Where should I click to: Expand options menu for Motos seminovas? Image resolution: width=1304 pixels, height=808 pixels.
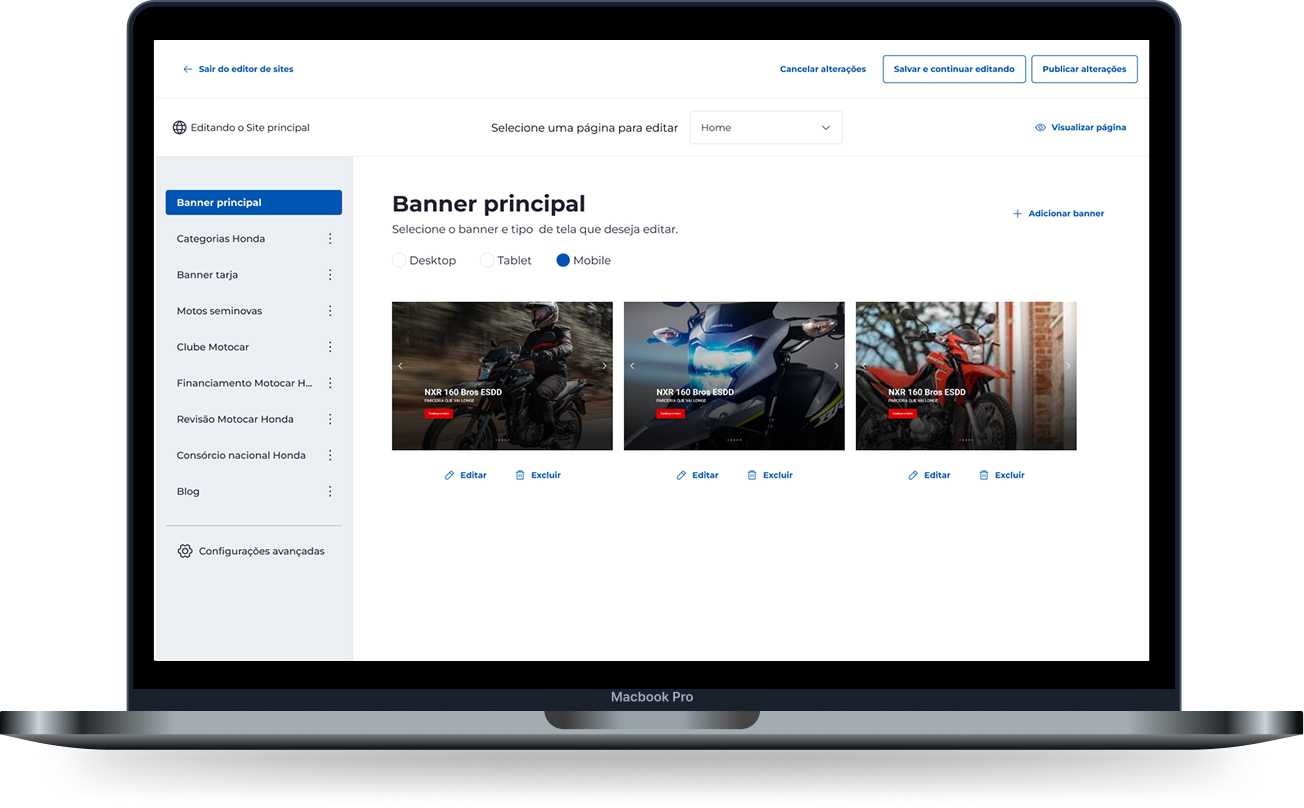[330, 311]
